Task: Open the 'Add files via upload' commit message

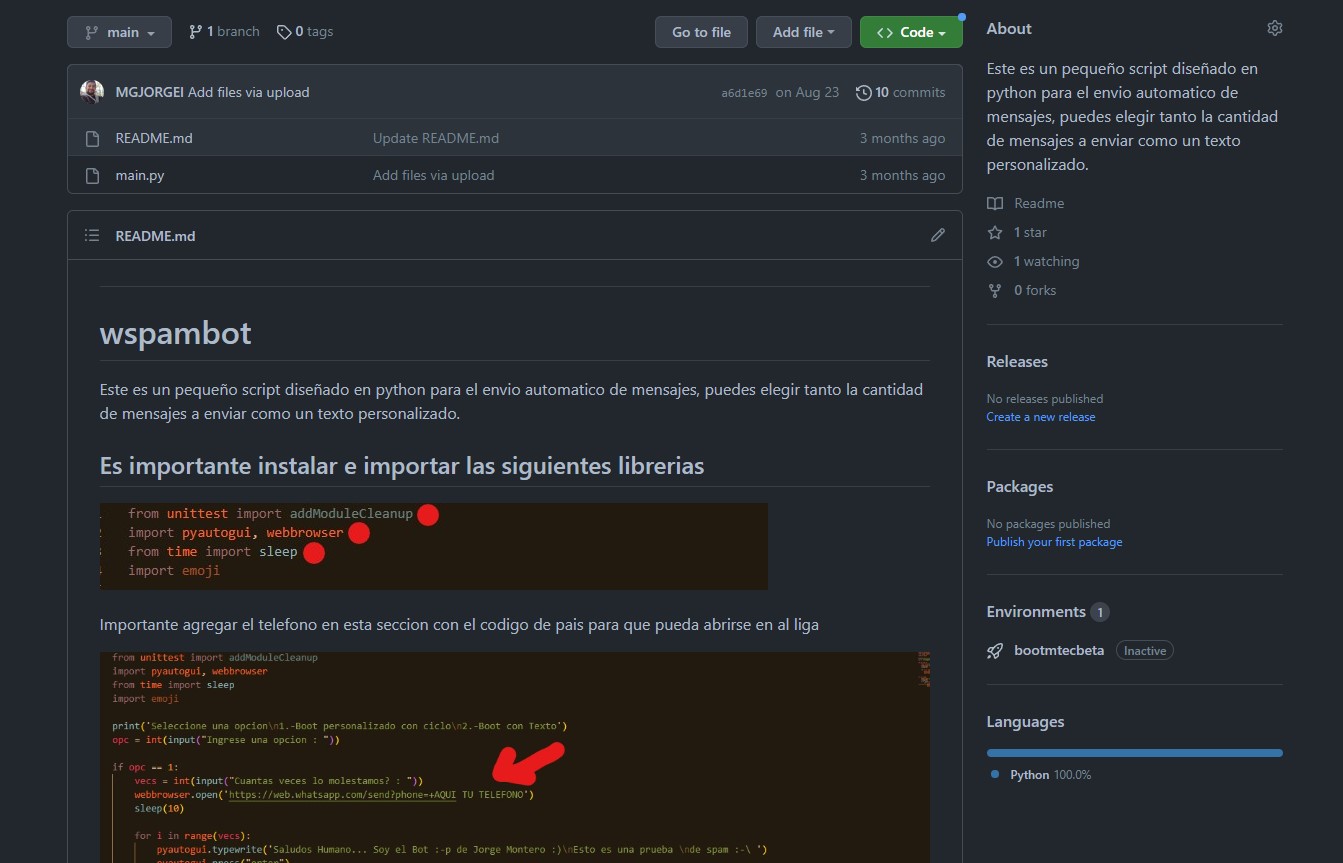Action: pos(249,92)
